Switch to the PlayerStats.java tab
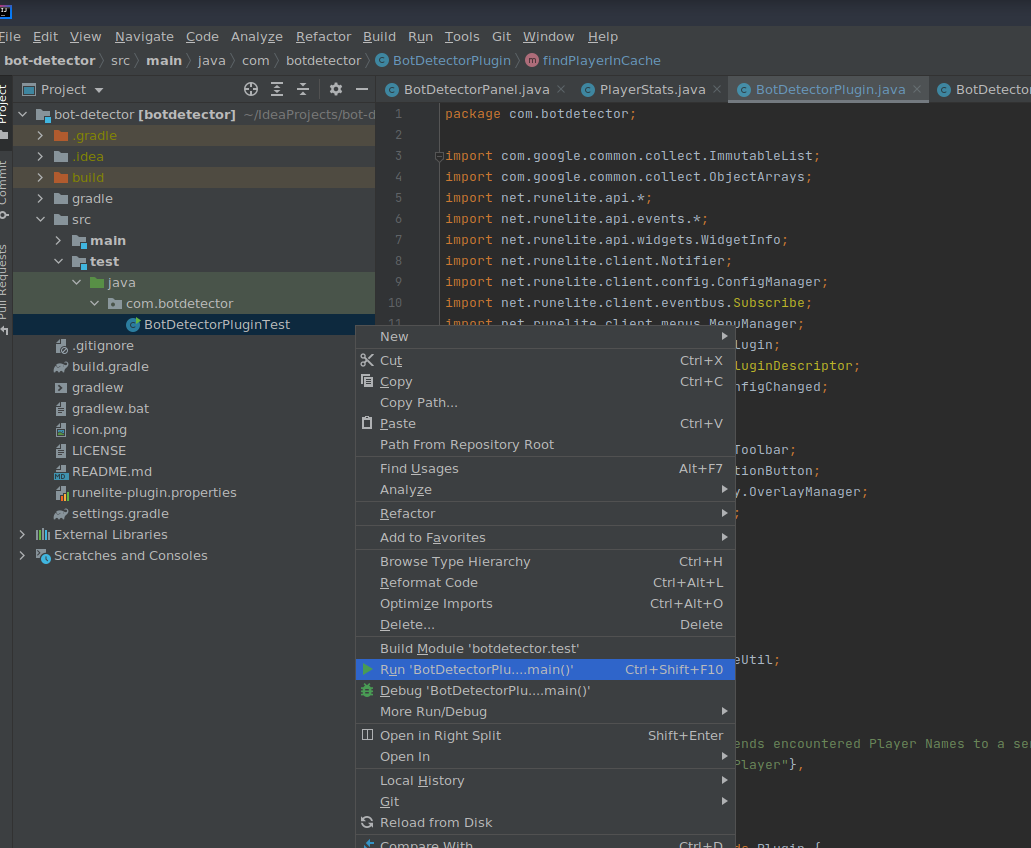Image resolution: width=1031 pixels, height=848 pixels. click(x=652, y=89)
